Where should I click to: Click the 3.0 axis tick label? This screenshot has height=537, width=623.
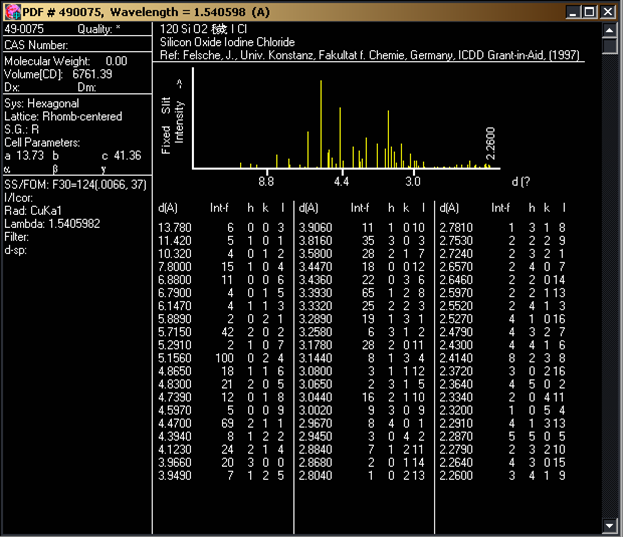(413, 182)
